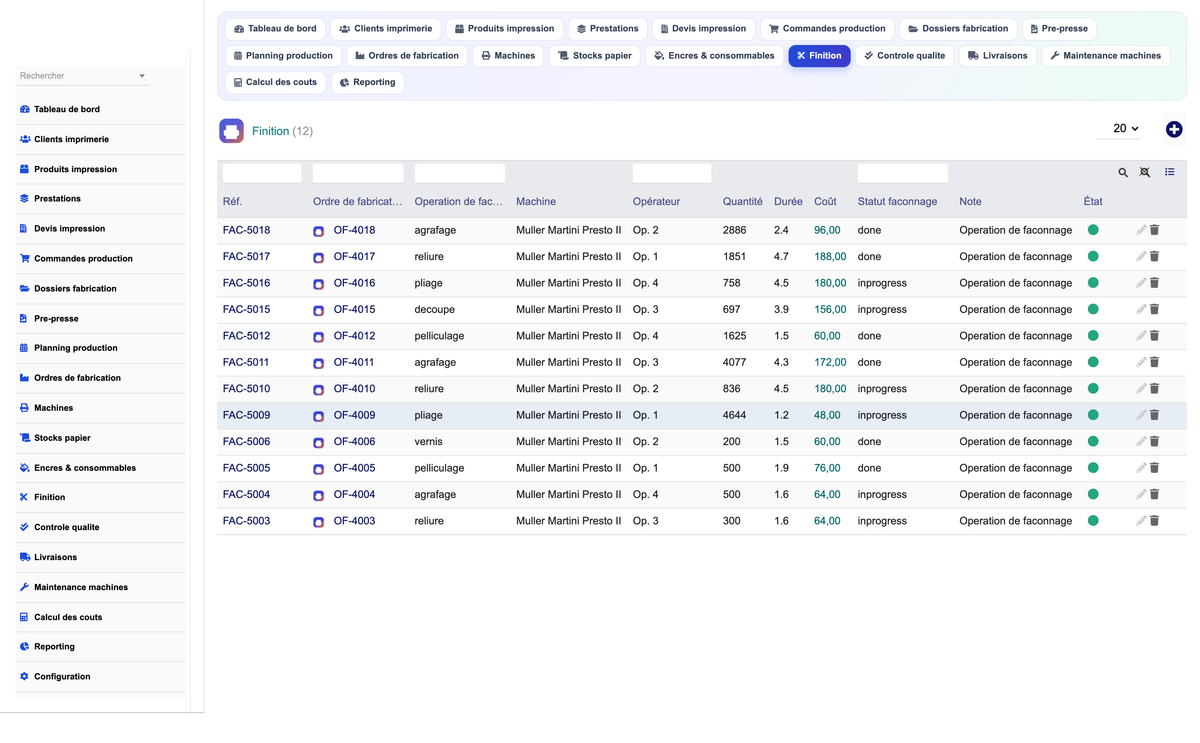Sort by the Coût column header
Image resolution: width=1200 pixels, height=743 pixels.
825,202
